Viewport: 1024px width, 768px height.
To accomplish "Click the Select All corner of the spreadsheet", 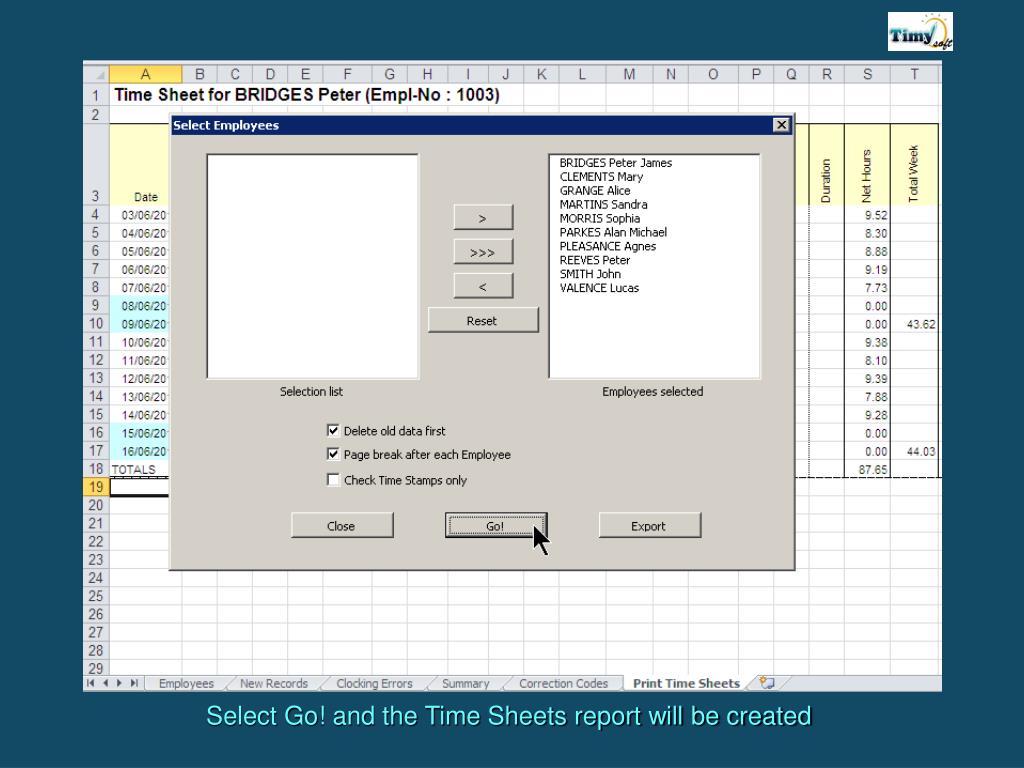I will [x=97, y=74].
